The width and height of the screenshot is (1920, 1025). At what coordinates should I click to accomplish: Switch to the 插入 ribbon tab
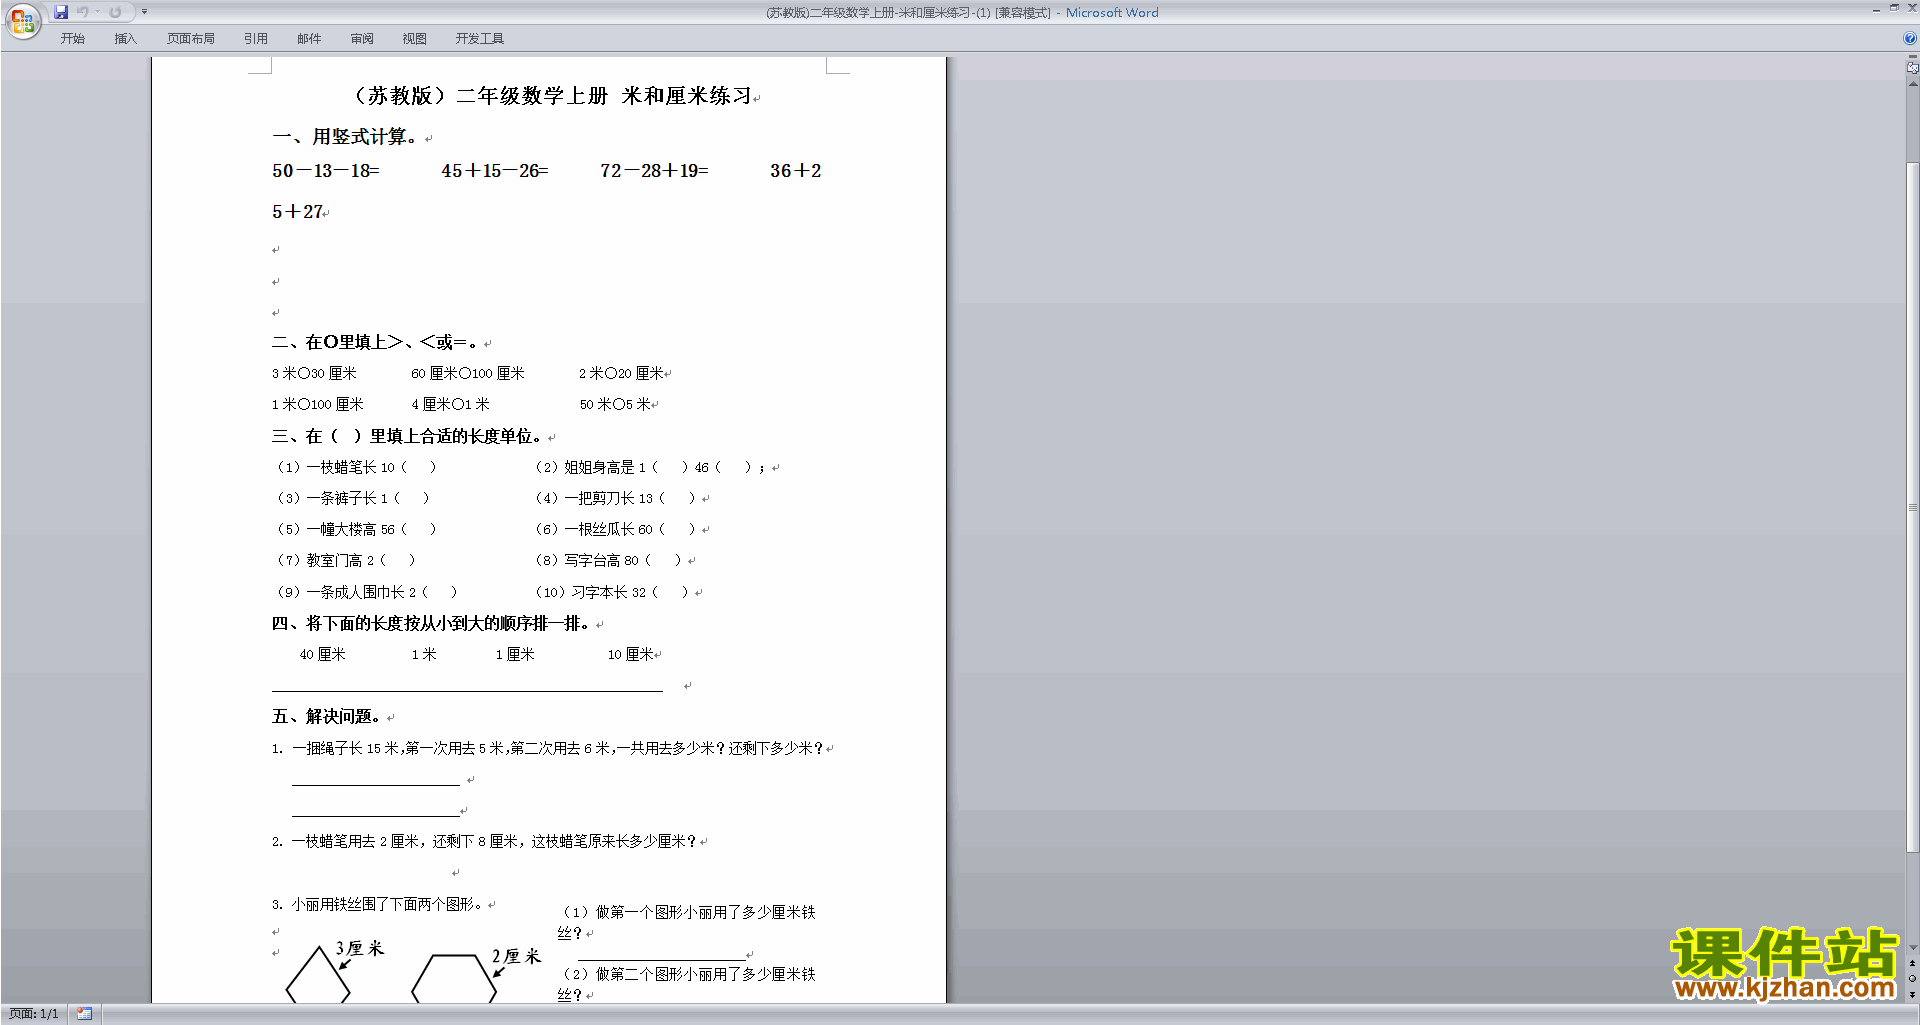coord(125,39)
